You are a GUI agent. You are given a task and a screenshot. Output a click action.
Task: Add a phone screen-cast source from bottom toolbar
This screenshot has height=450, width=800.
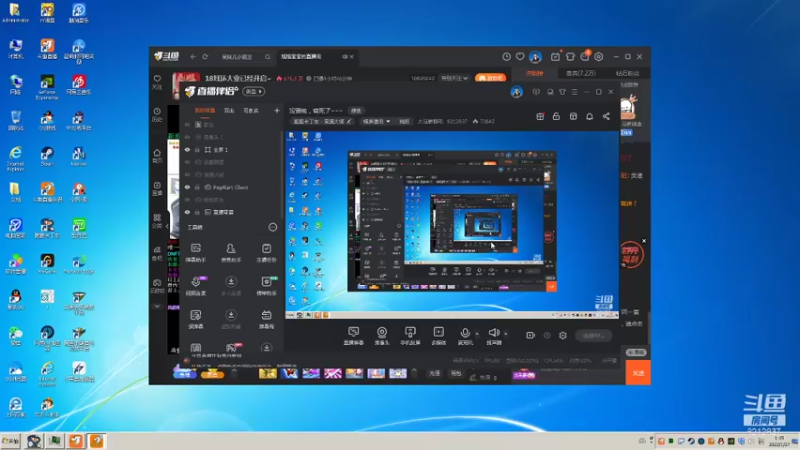pyautogui.click(x=410, y=336)
